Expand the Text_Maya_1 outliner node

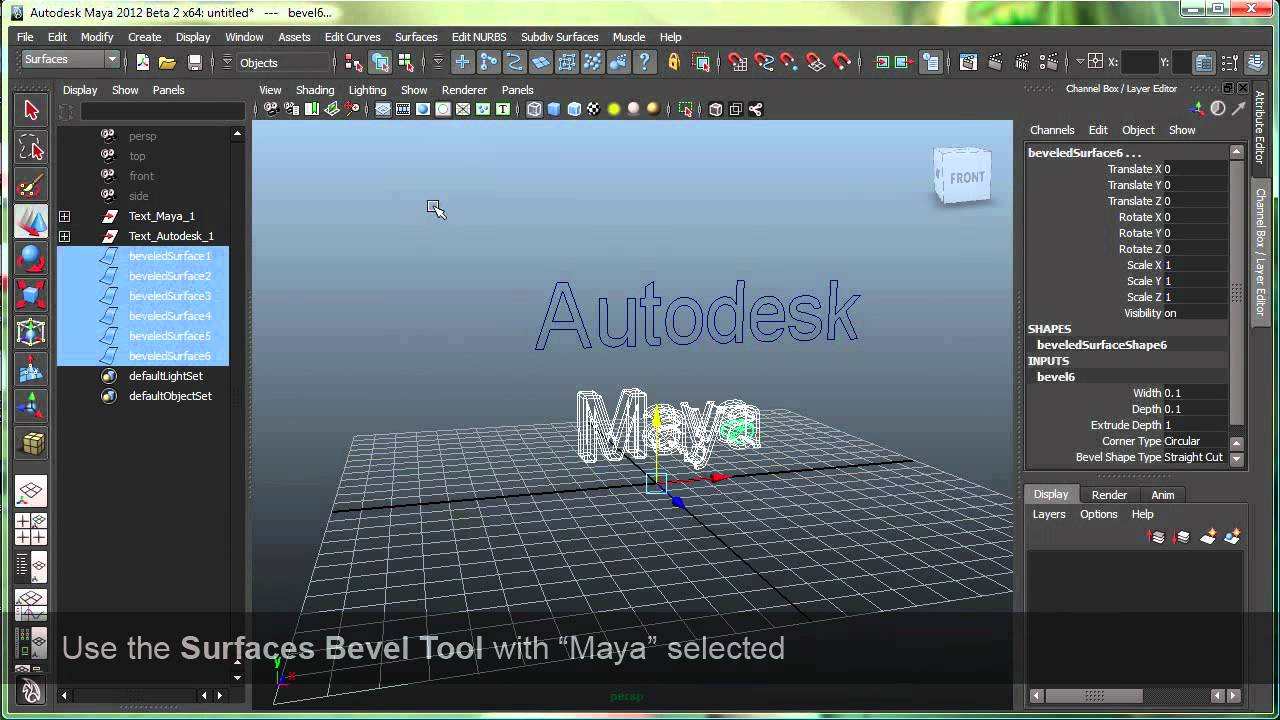click(64, 216)
